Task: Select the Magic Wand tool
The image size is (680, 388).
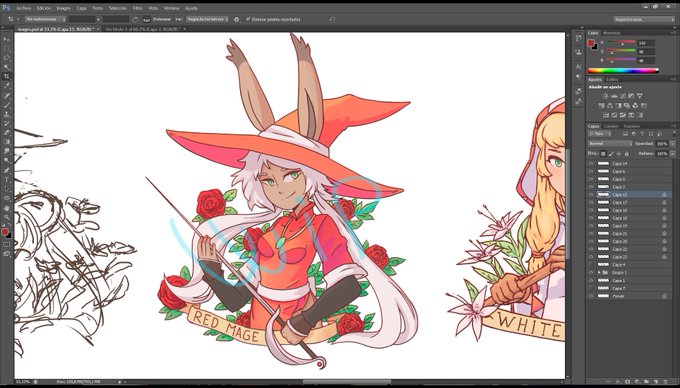Action: point(7,67)
